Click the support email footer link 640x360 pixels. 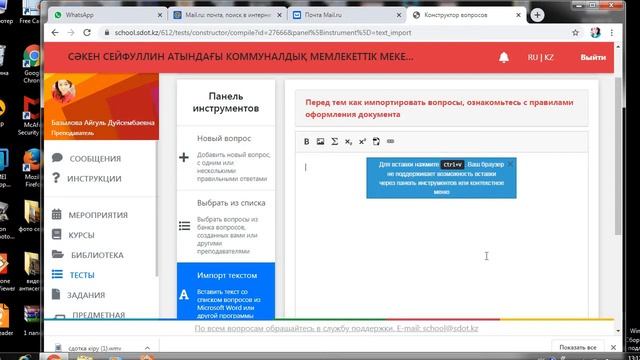(x=336, y=328)
